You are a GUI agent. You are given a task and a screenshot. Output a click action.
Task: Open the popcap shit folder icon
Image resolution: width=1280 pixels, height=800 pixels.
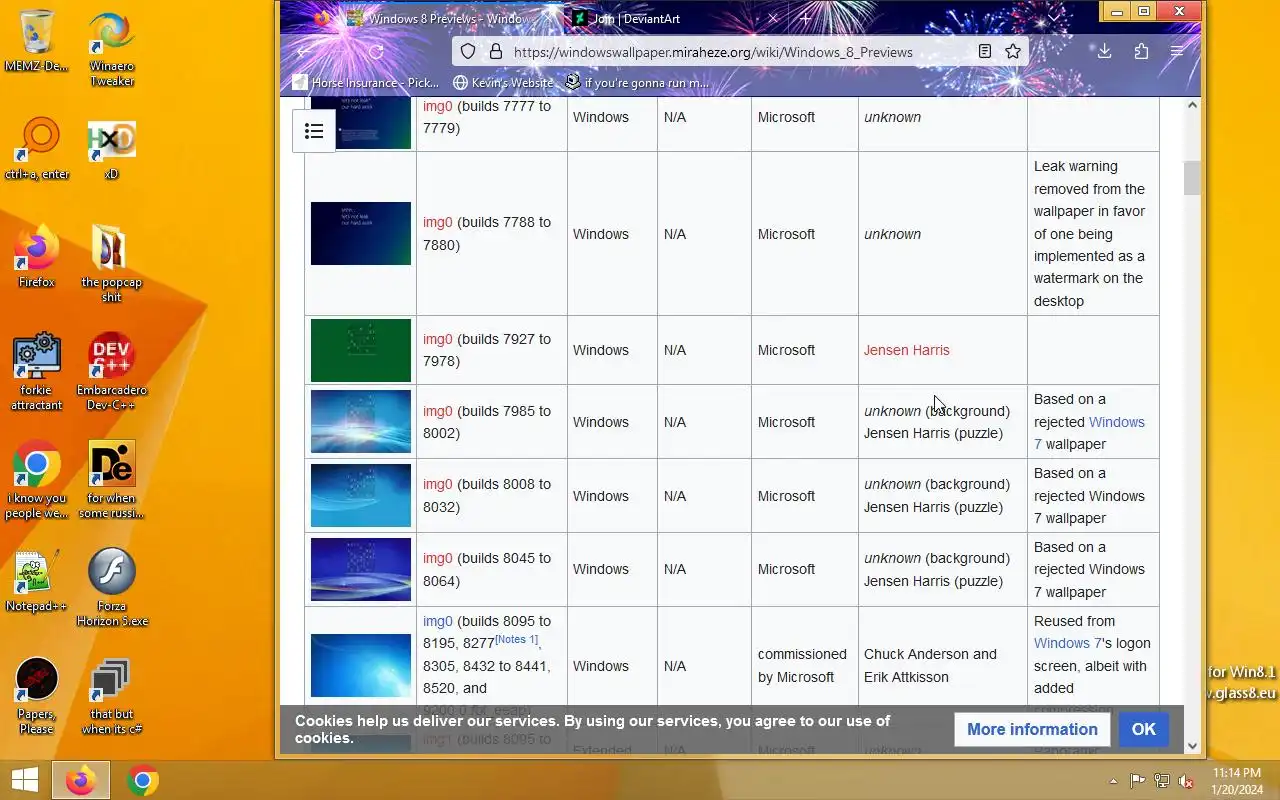111,263
